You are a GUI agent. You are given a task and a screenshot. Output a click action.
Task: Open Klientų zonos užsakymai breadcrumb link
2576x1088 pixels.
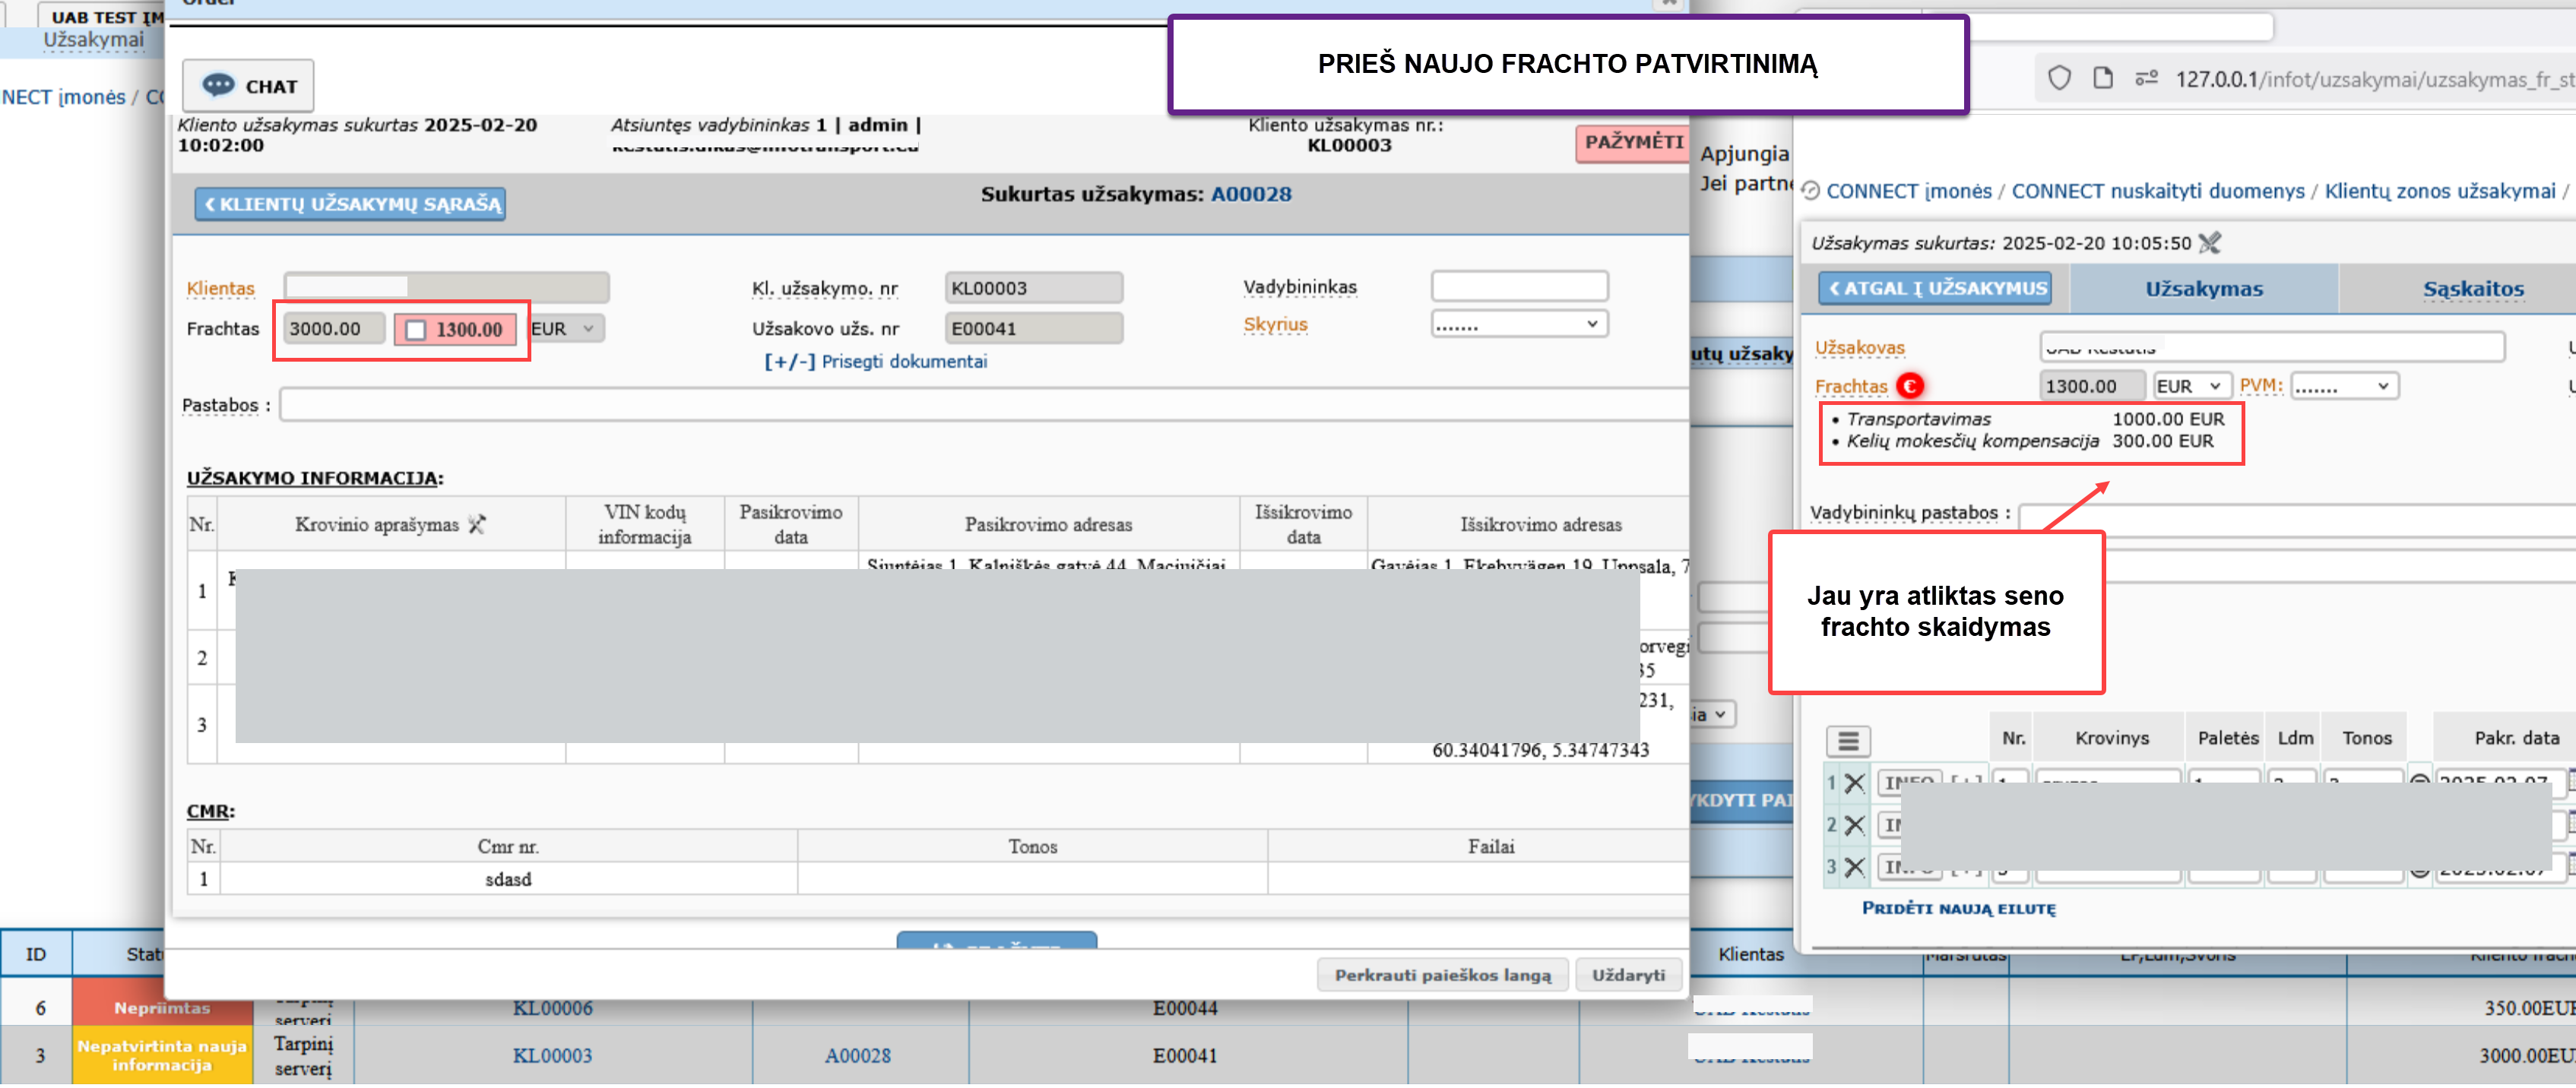pyautogui.click(x=2439, y=191)
